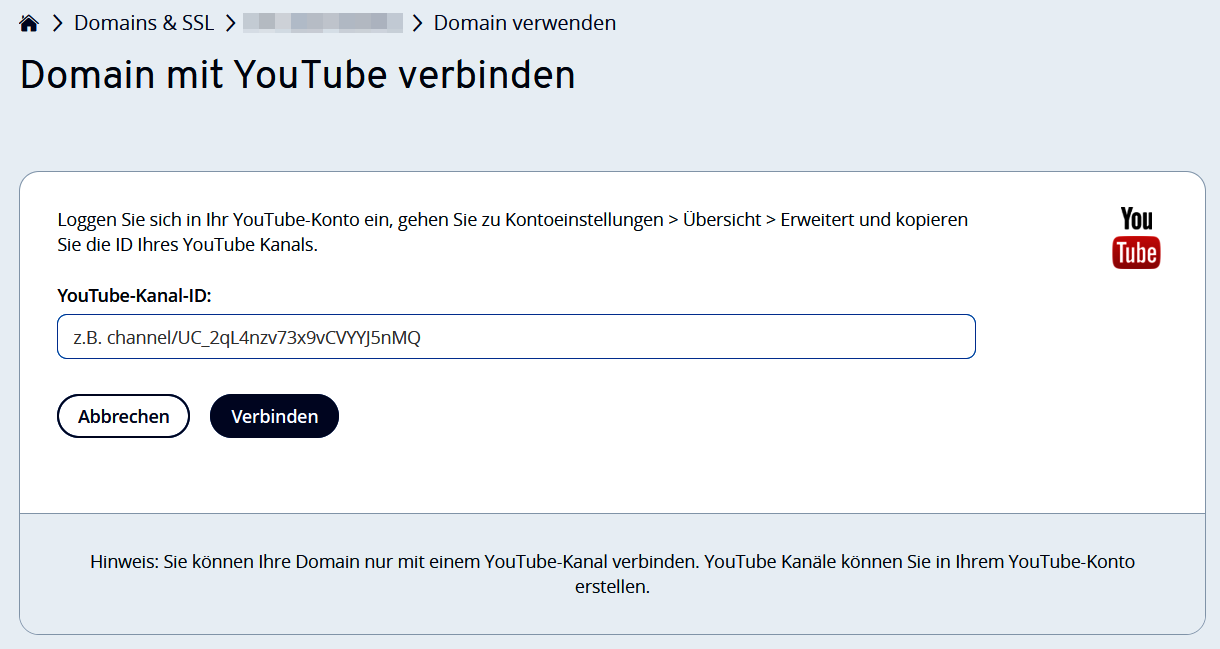Click the home icon in the breadcrumb
Screen dimensions: 1220x649
[x=28, y=21]
